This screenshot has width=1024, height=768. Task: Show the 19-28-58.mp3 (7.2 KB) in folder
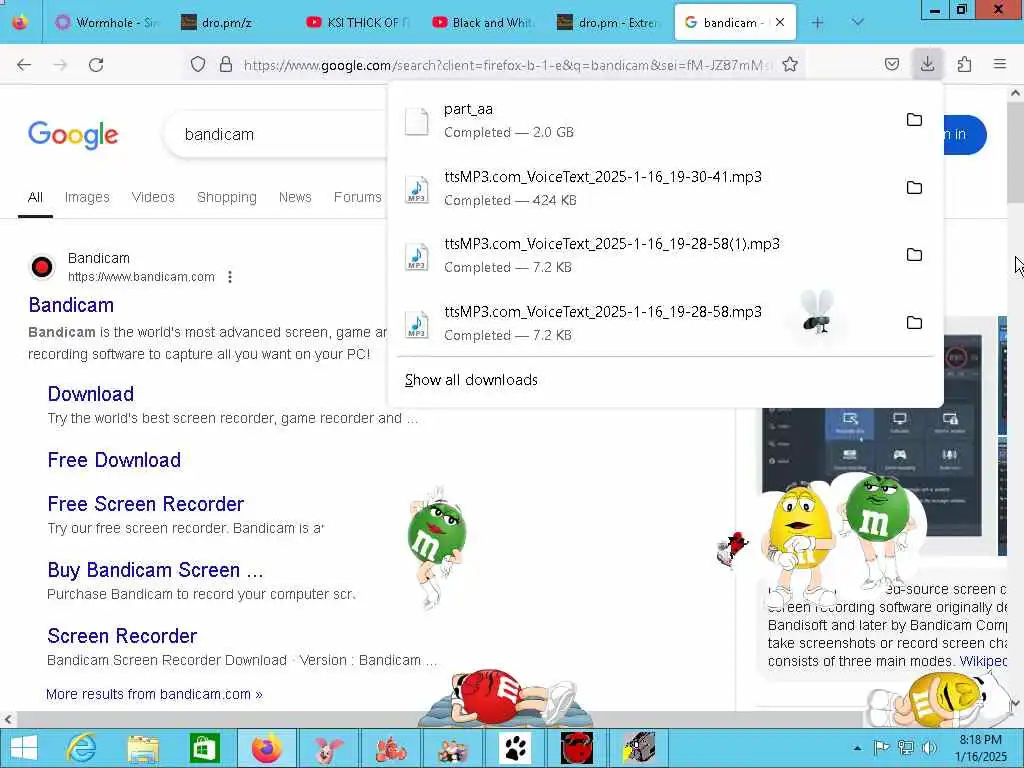914,323
